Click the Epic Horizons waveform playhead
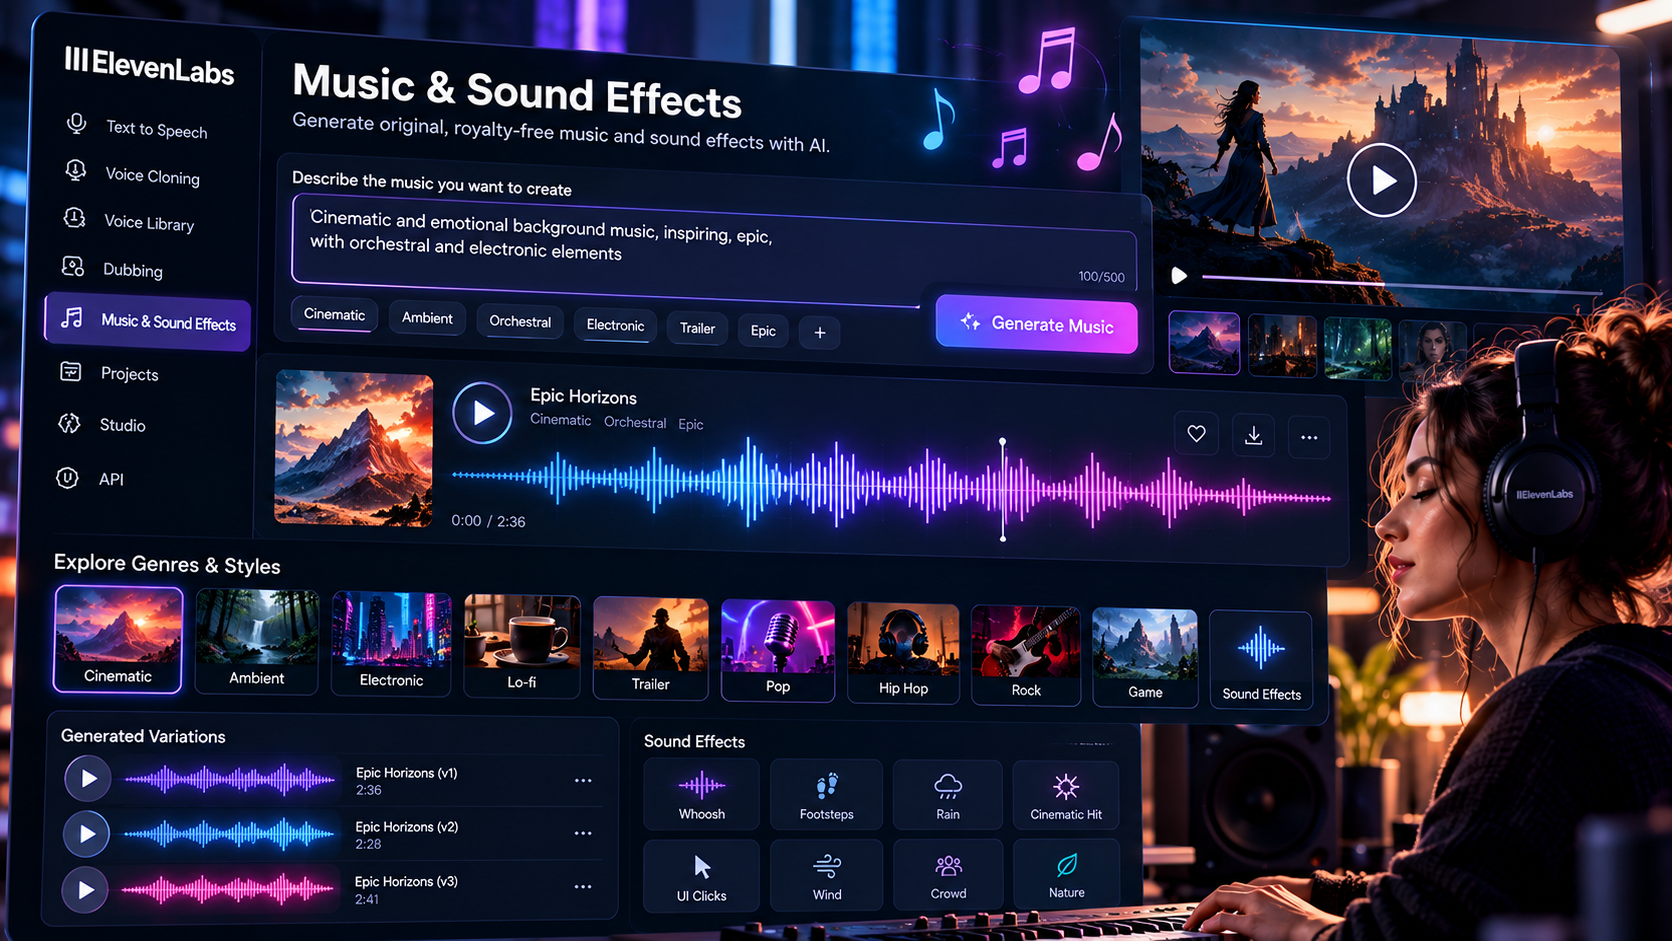Screen dimensions: 1672x941 point(1003,489)
